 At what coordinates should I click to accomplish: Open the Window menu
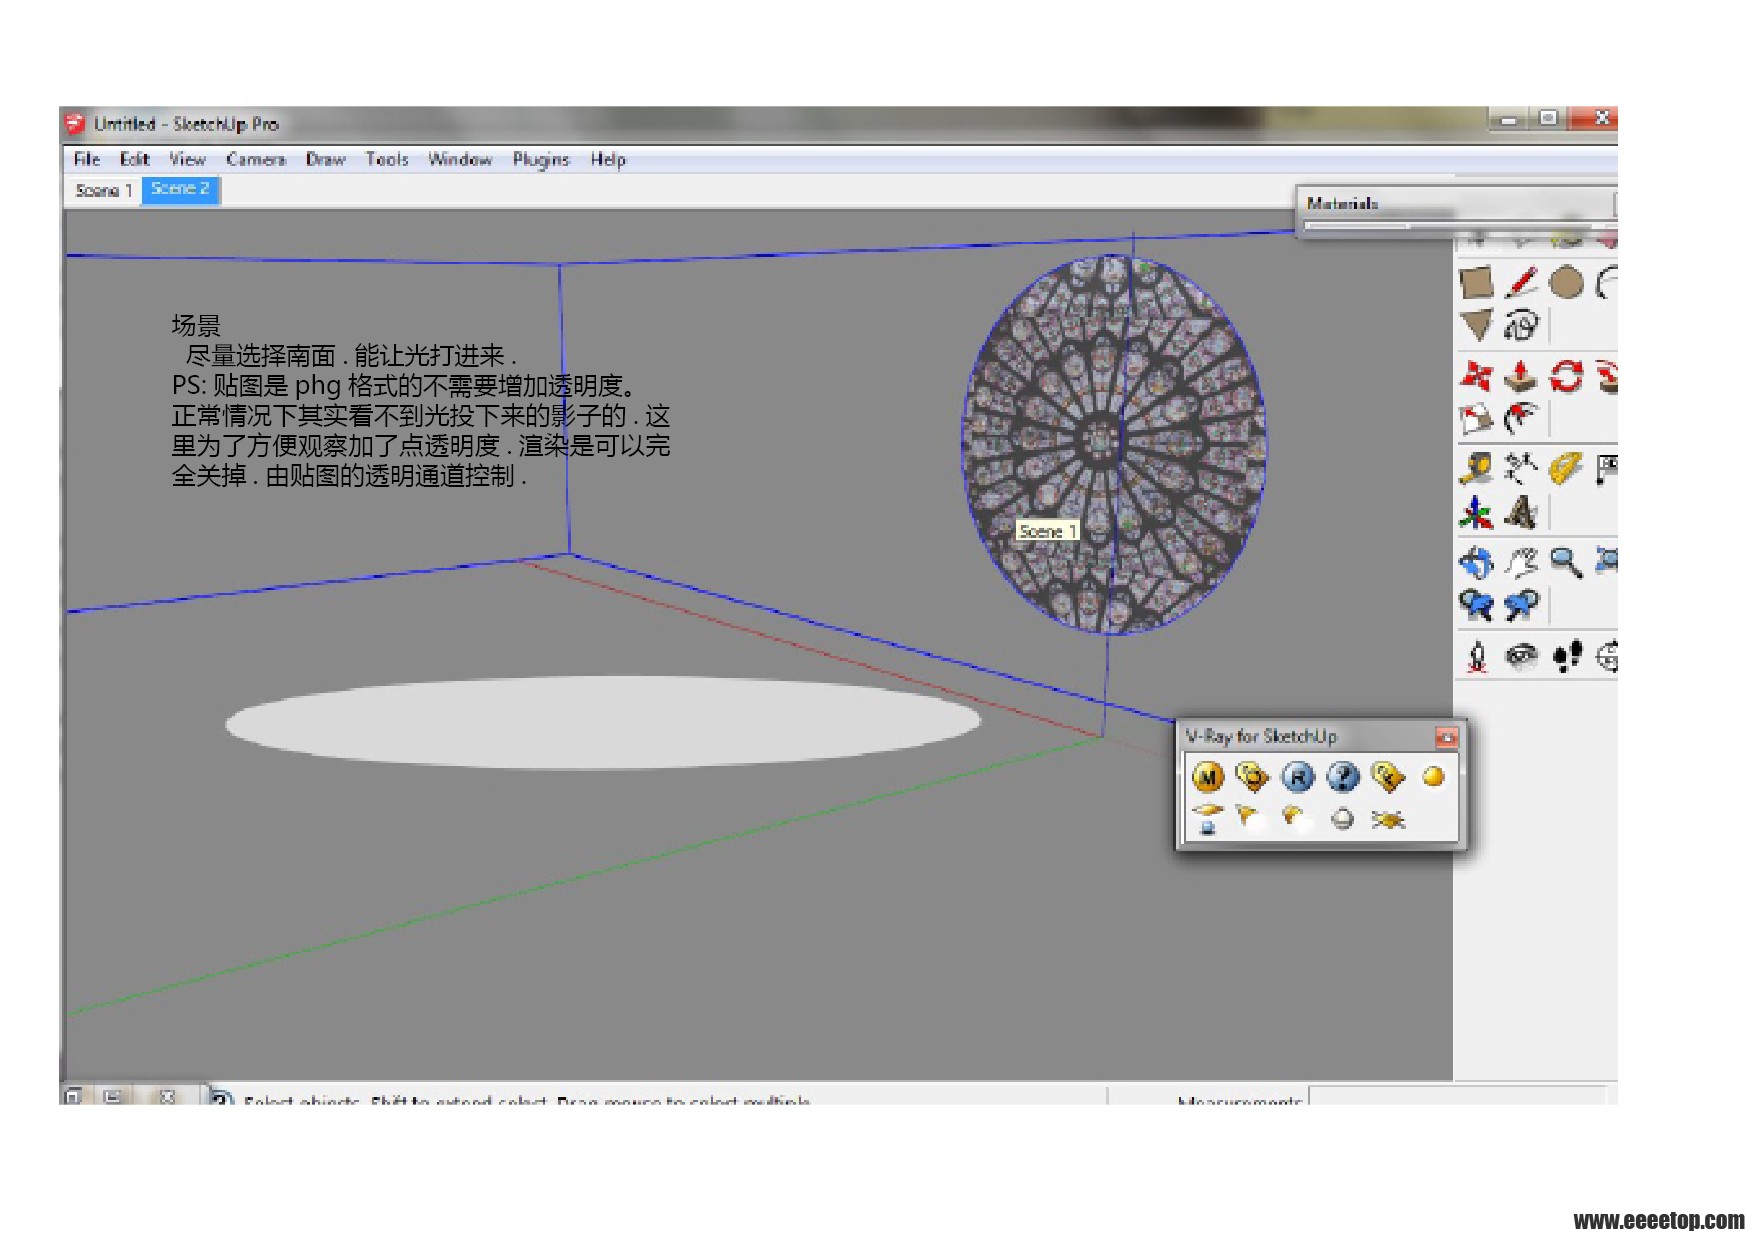pyautogui.click(x=460, y=159)
